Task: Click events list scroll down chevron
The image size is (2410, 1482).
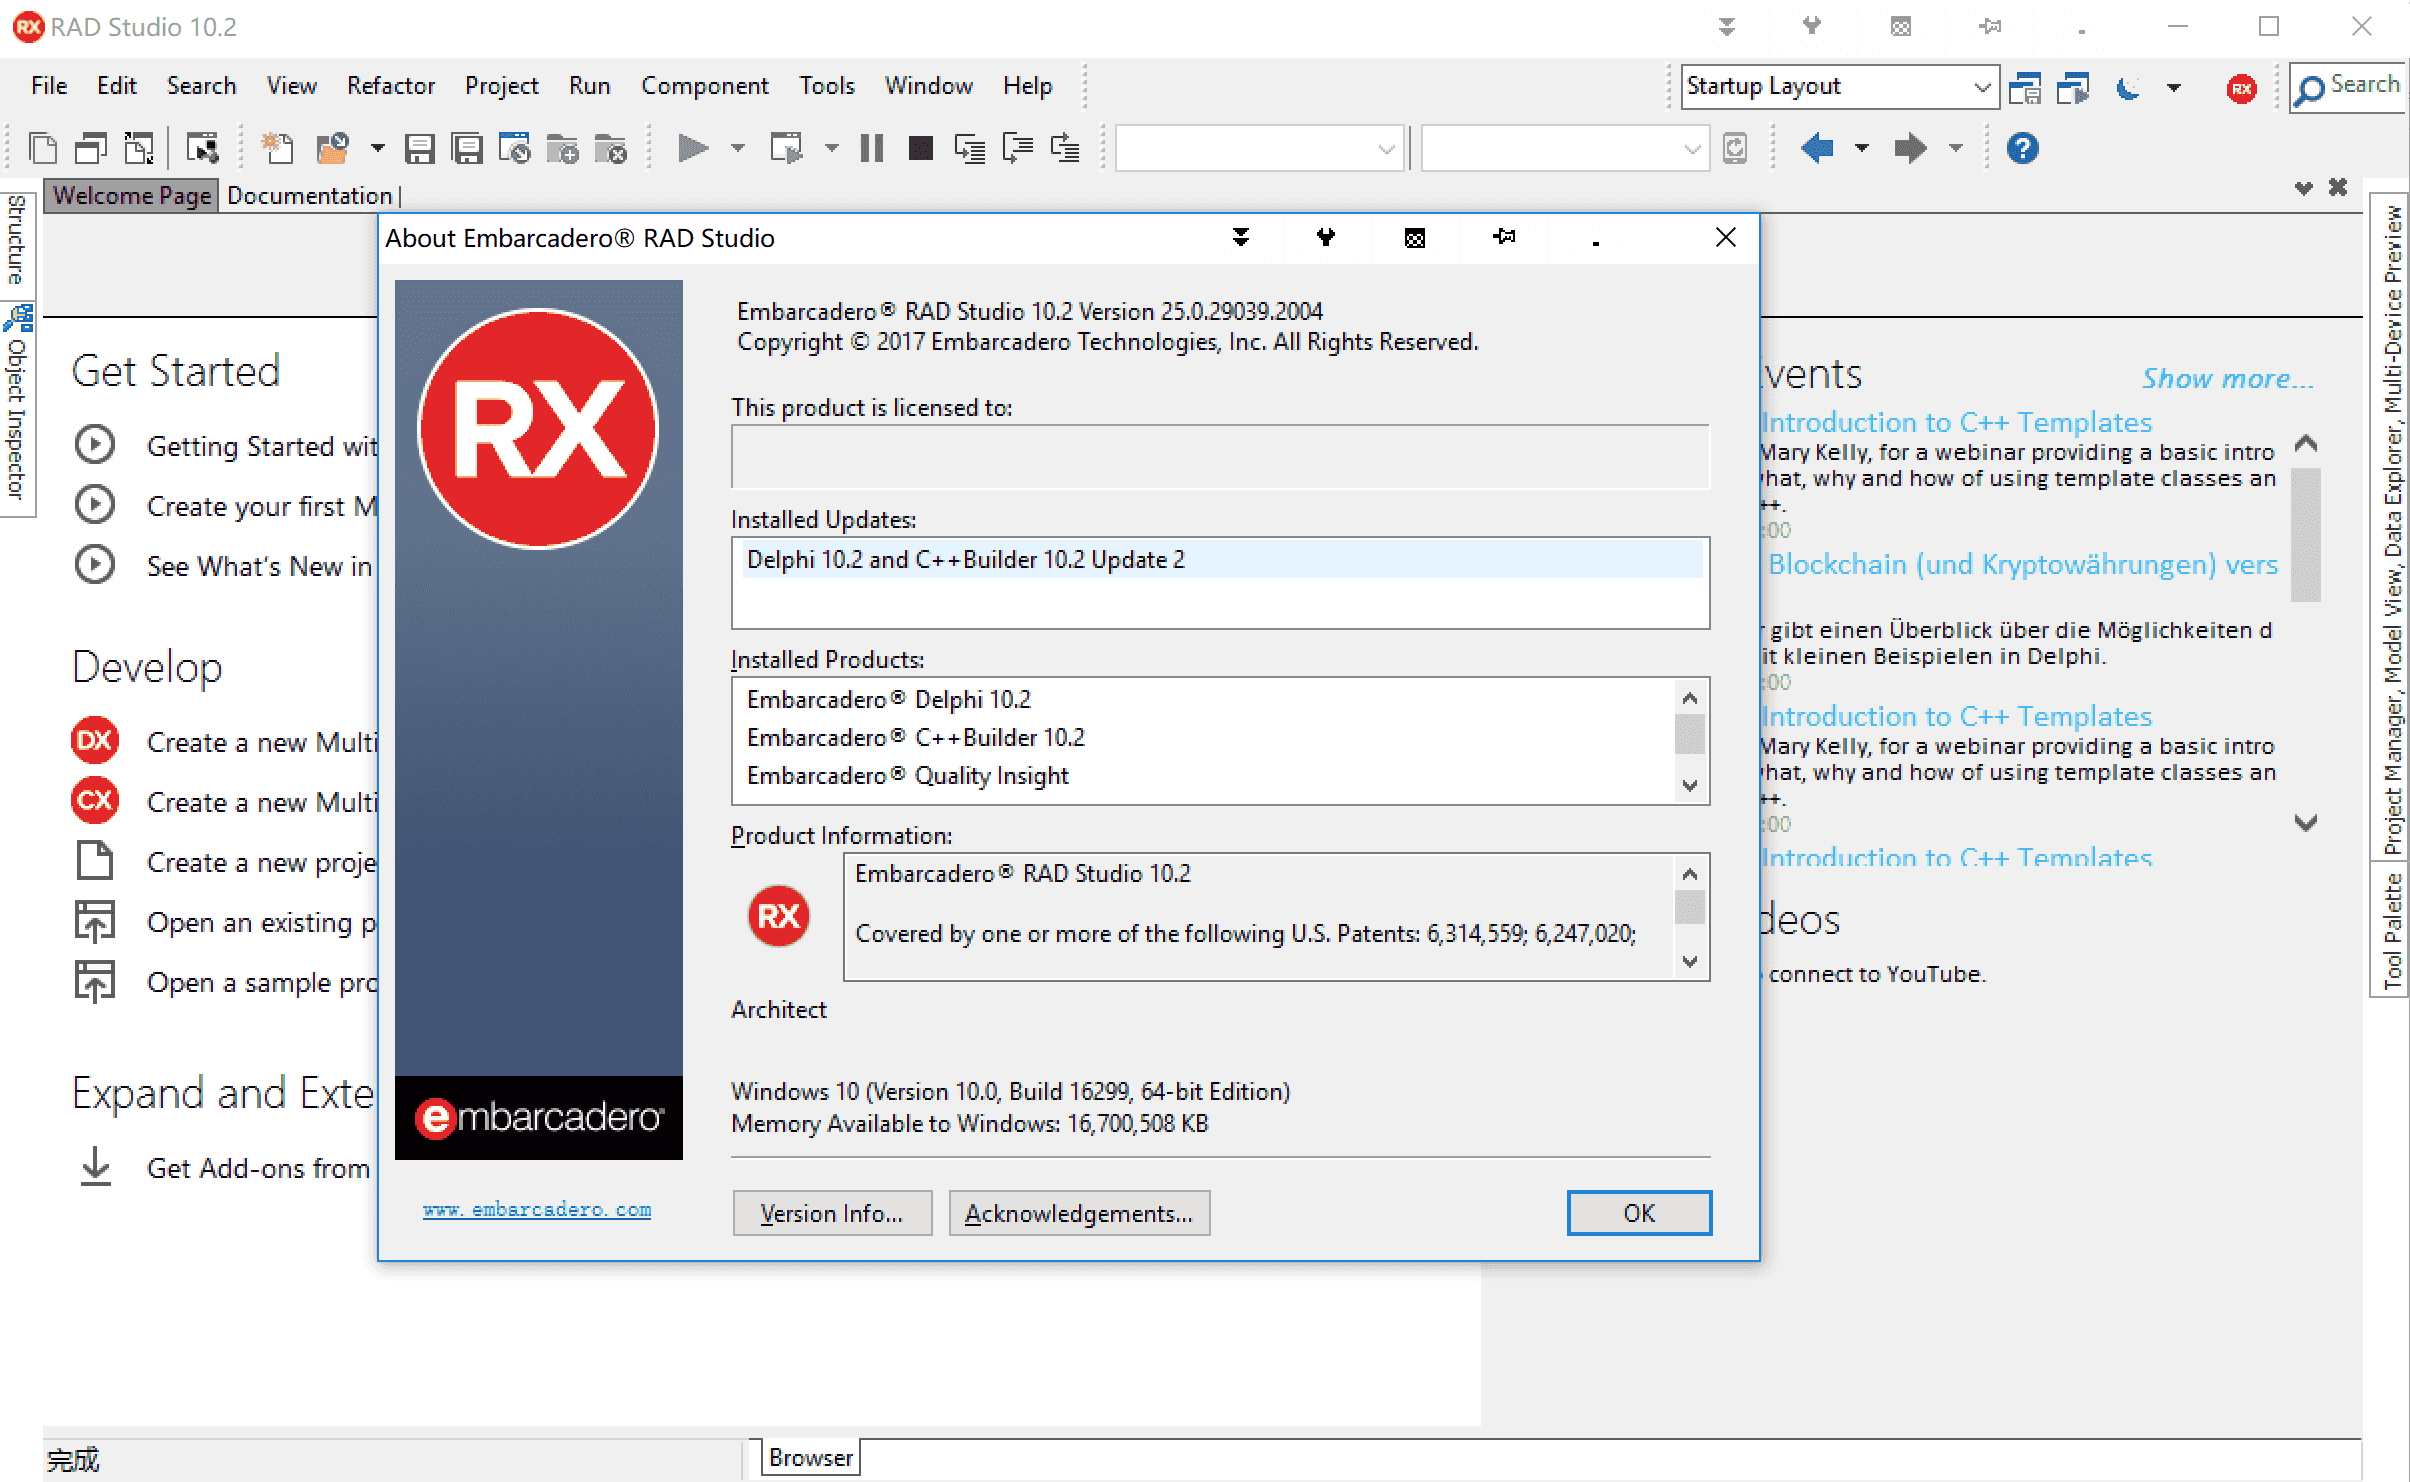Action: [2306, 822]
